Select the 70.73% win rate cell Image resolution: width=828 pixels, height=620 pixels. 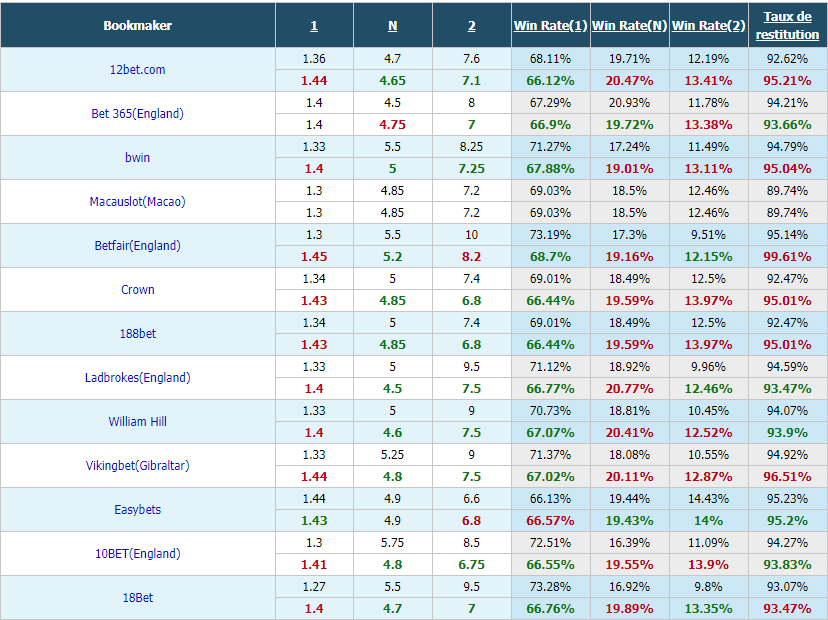click(550, 411)
